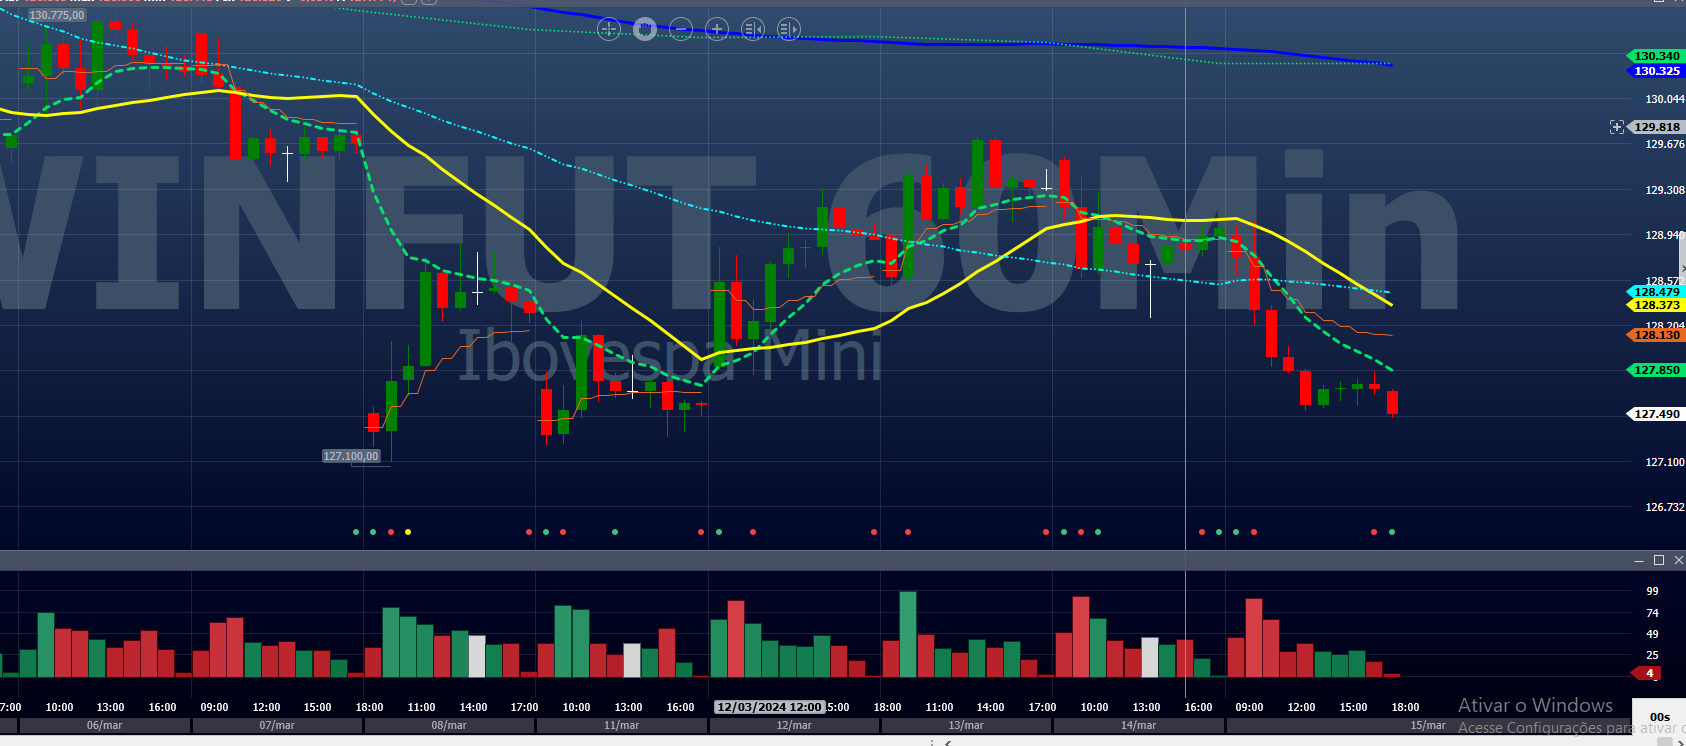Select the 127.100,00 low annotation label

(x=351, y=456)
